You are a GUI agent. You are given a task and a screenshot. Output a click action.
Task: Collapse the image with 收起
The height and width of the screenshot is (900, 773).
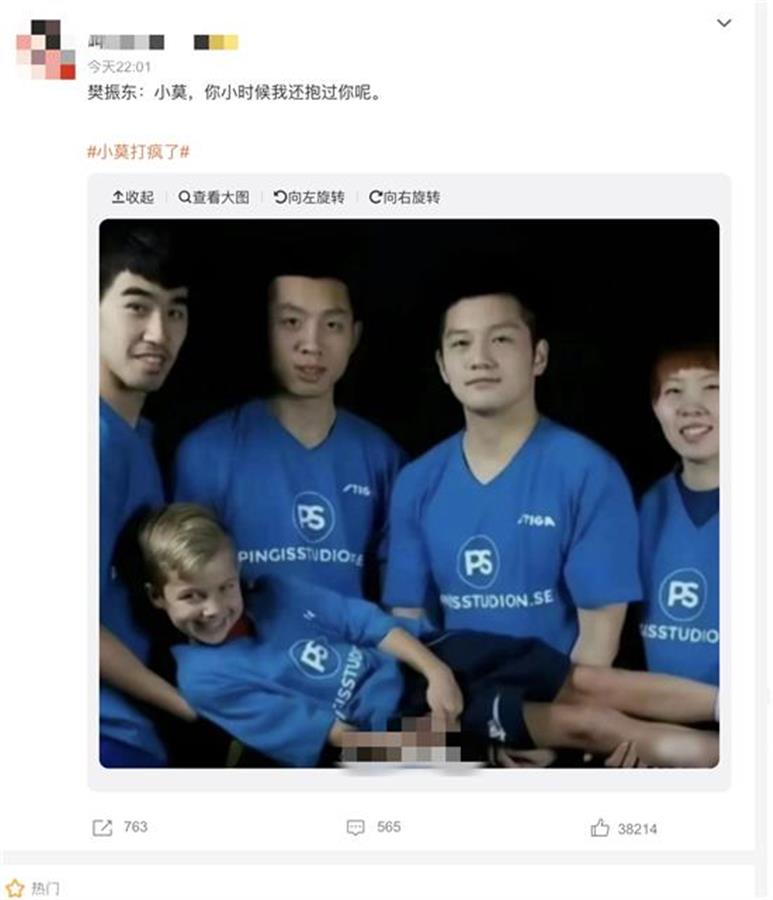tap(133, 197)
